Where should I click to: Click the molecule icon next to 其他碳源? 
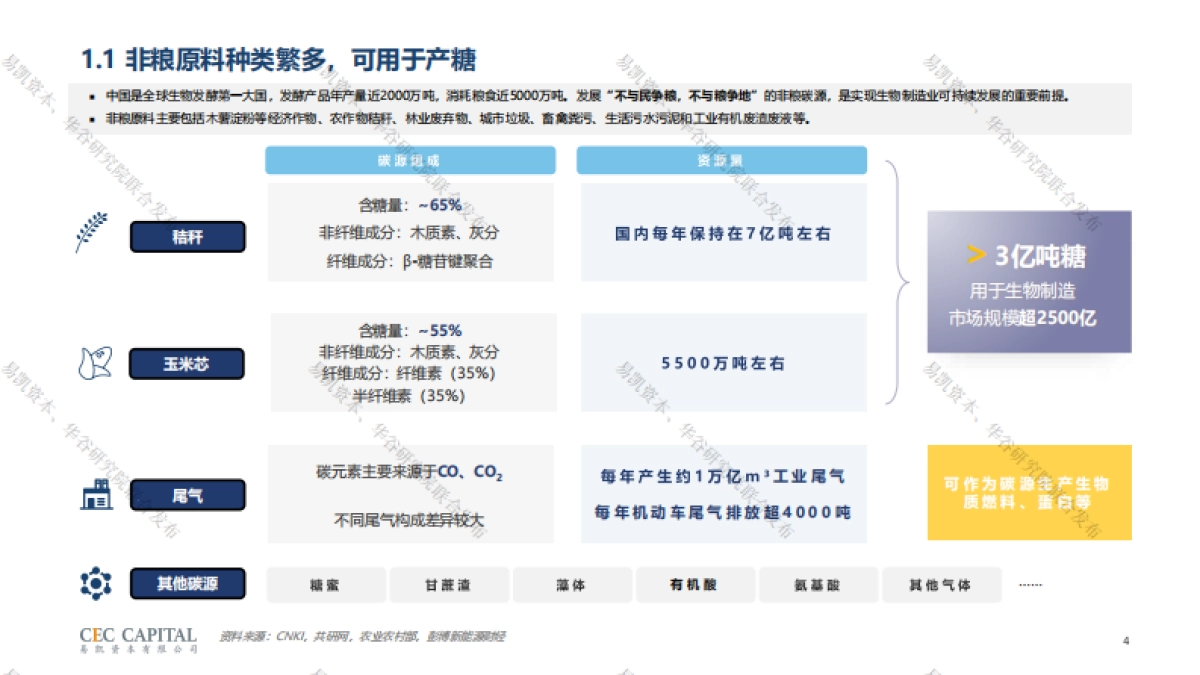pyautogui.click(x=95, y=583)
